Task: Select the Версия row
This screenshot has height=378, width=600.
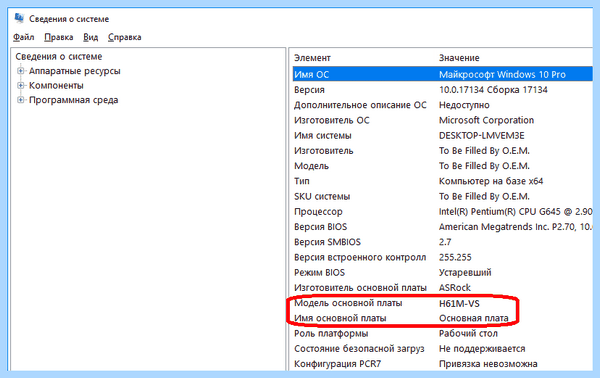Action: point(443,90)
